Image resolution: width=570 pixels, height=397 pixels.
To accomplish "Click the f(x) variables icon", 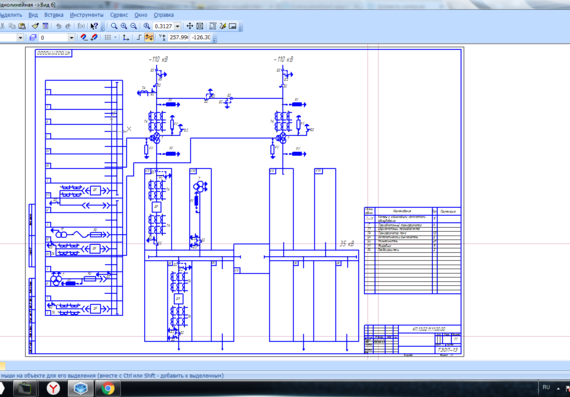I will [81, 26].
